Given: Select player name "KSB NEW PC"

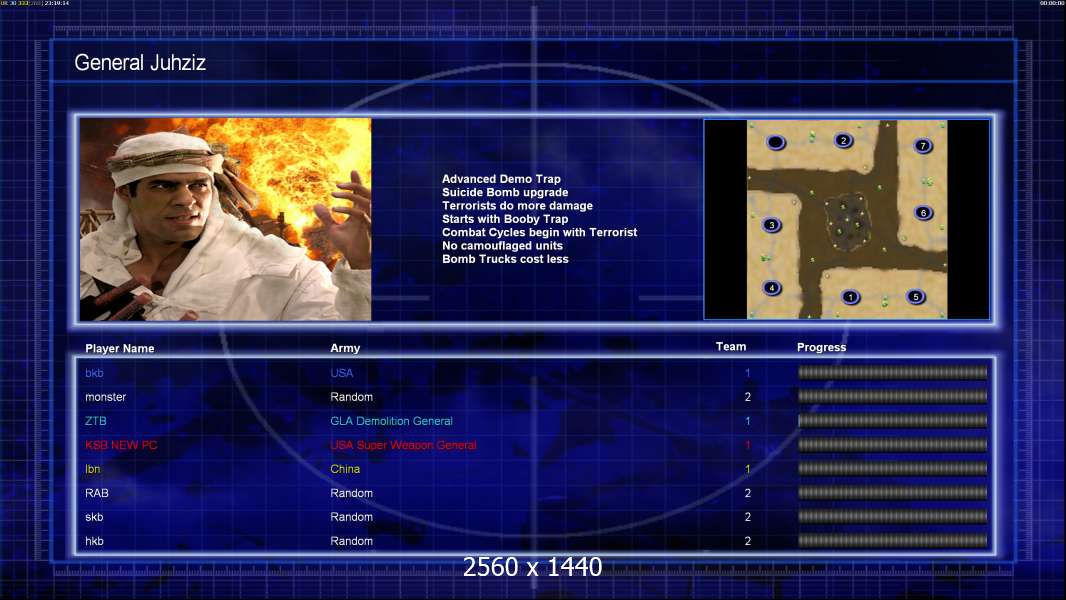Looking at the screenshot, I should tap(121, 445).
